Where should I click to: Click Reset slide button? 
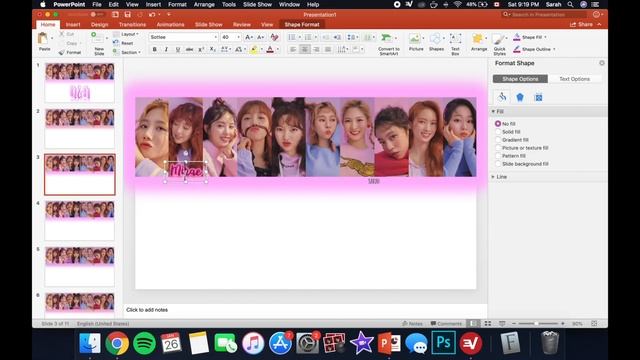point(123,43)
